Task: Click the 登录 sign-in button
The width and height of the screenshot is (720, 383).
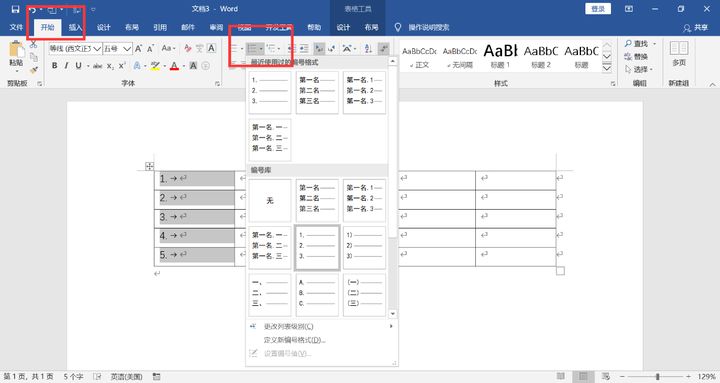Action: click(x=598, y=9)
